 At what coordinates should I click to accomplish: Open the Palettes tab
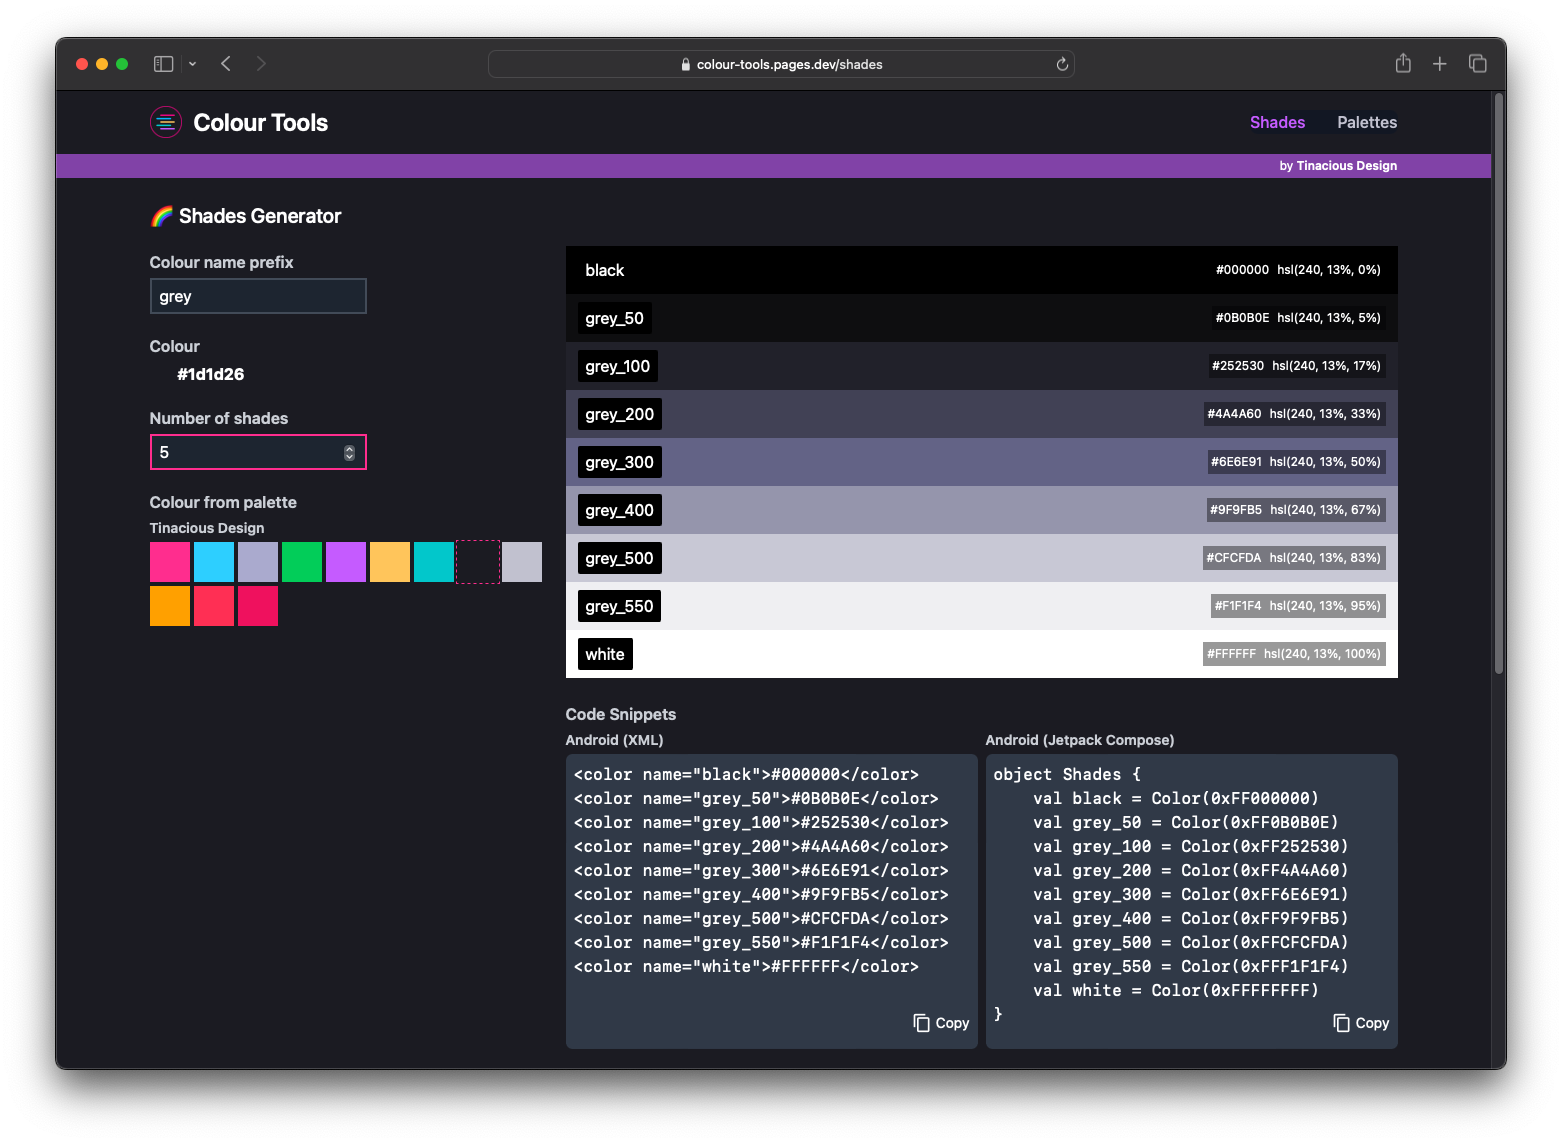pyautogui.click(x=1367, y=122)
